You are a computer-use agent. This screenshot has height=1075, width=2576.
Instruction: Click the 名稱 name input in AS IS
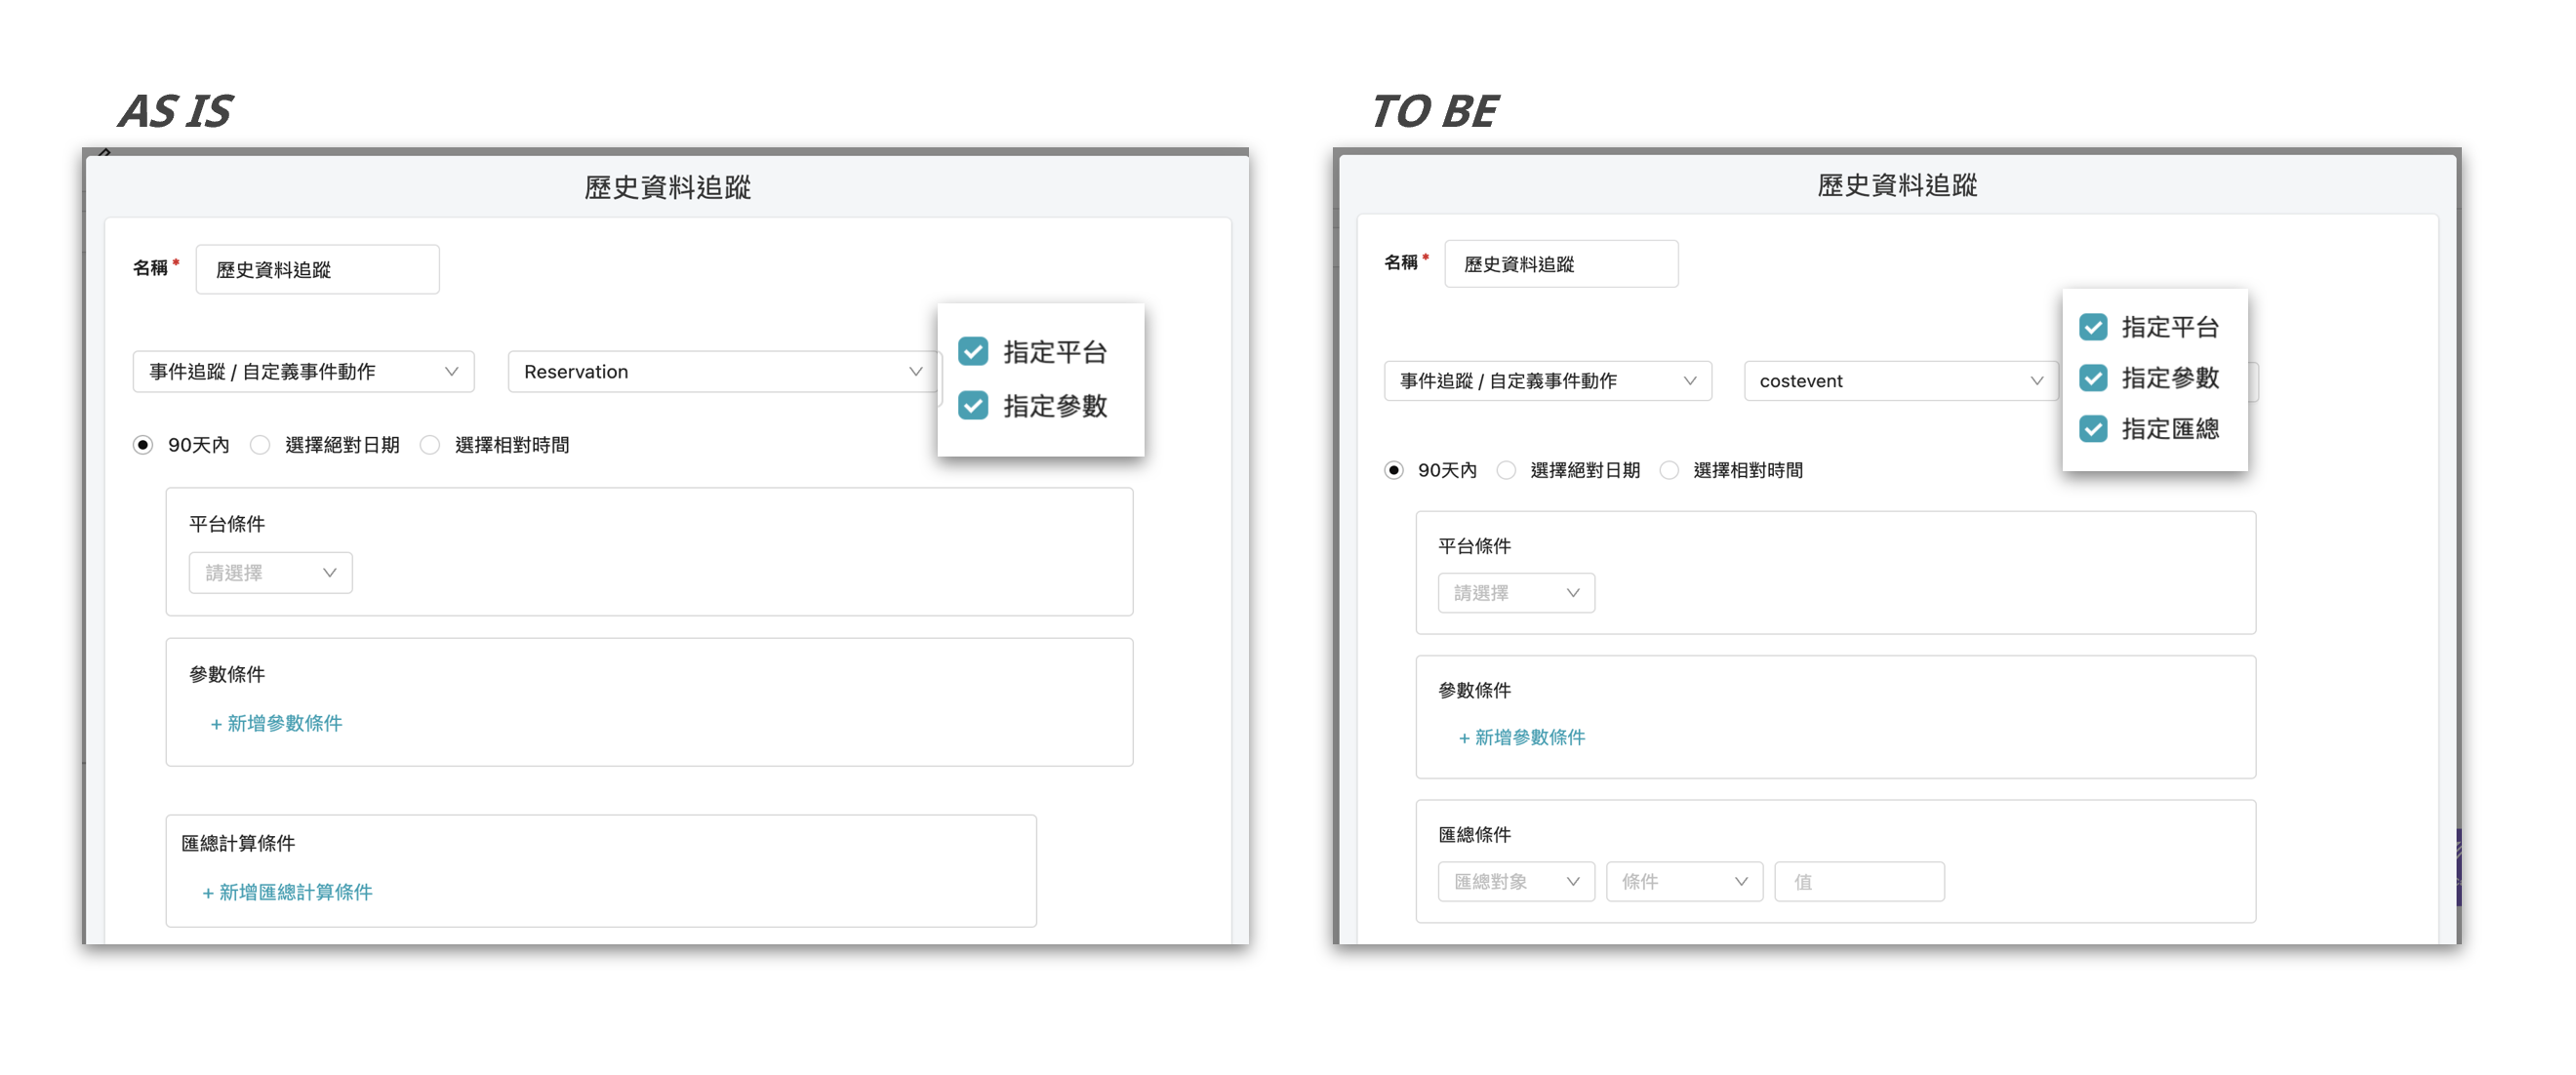[x=317, y=268]
